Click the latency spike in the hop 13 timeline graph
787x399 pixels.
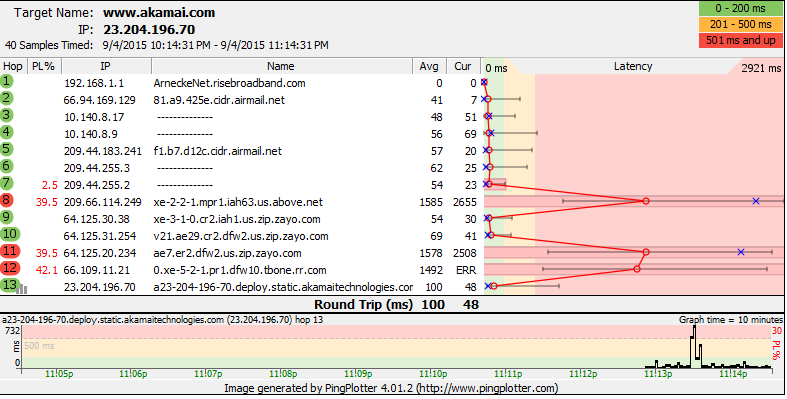pyautogui.click(x=695, y=345)
